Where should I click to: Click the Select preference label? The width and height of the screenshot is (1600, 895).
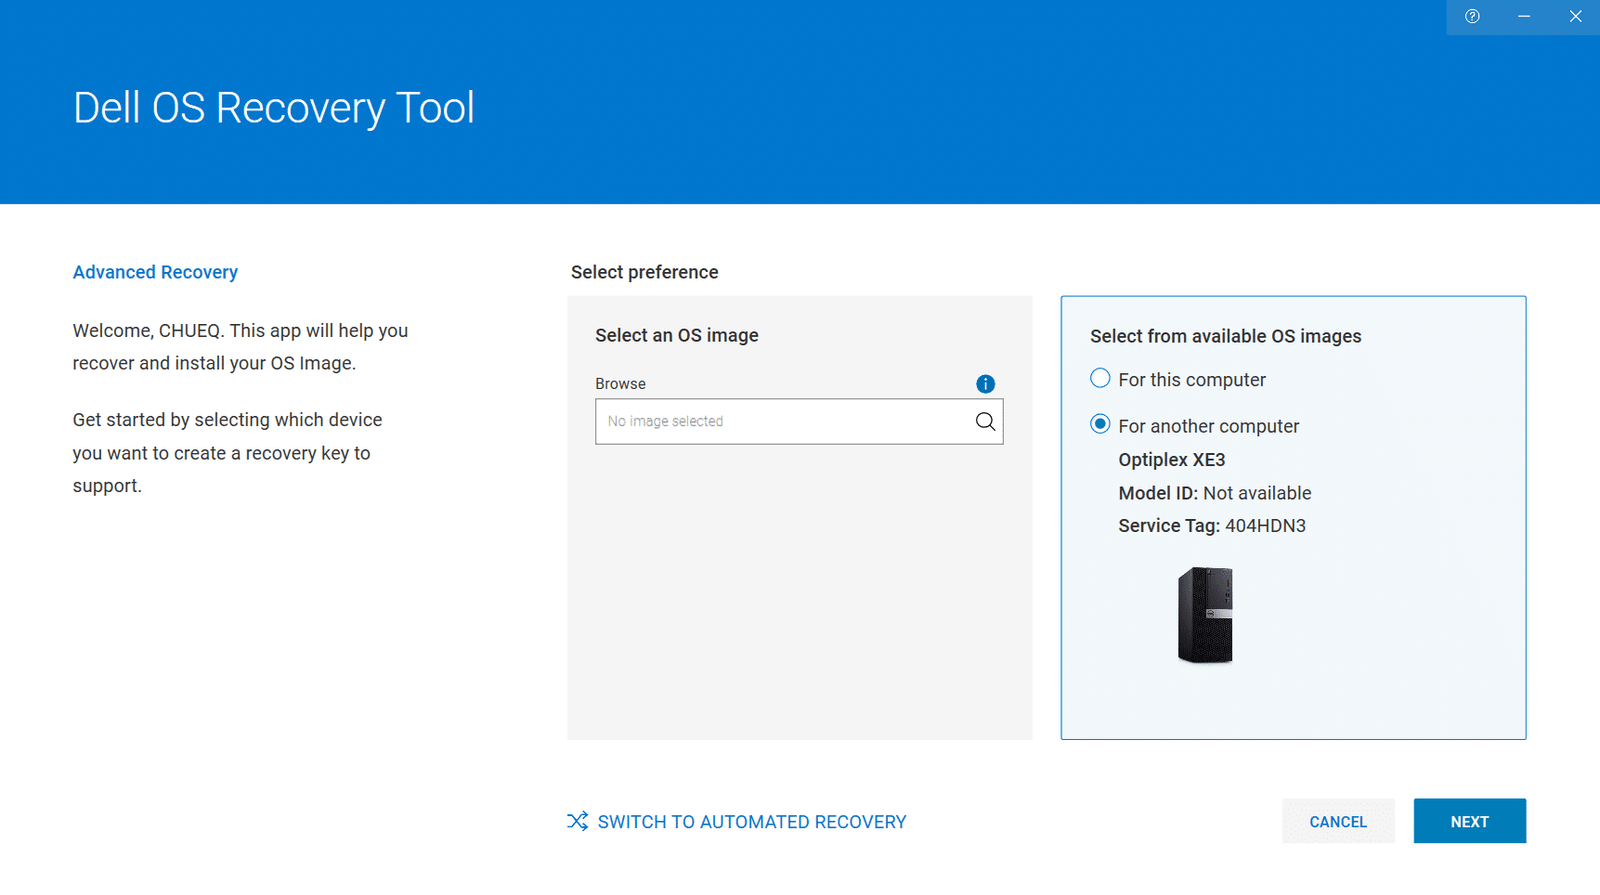645,272
